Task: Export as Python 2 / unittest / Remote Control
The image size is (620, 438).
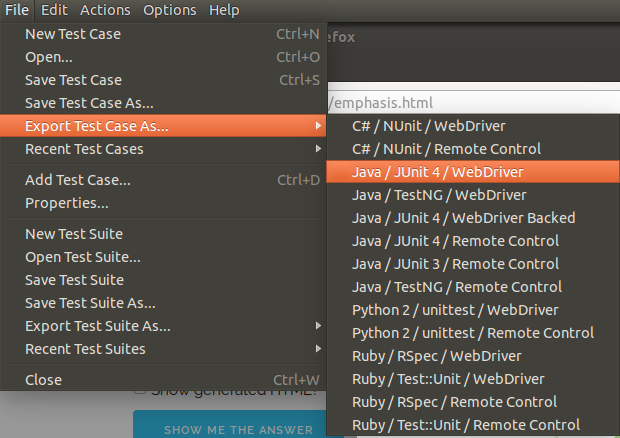Action: [x=473, y=332]
